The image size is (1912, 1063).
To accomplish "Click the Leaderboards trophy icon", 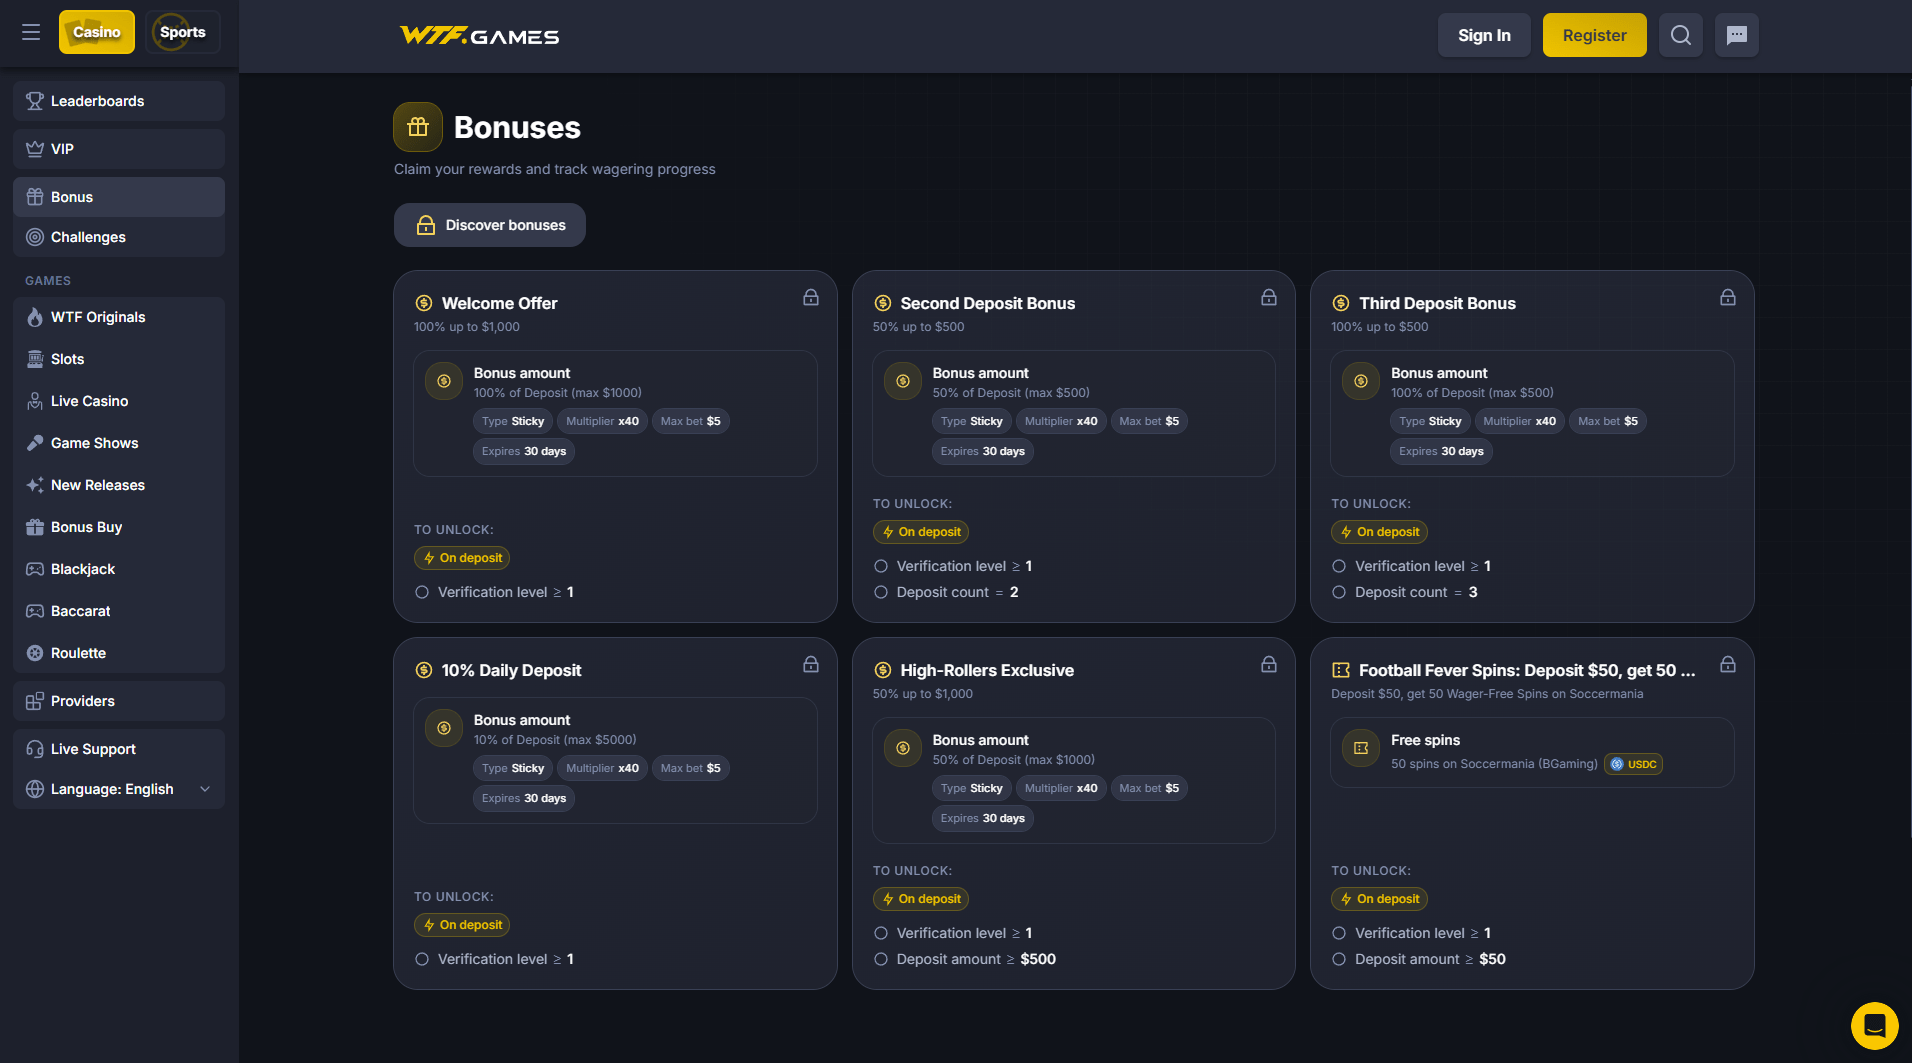I will [35, 101].
